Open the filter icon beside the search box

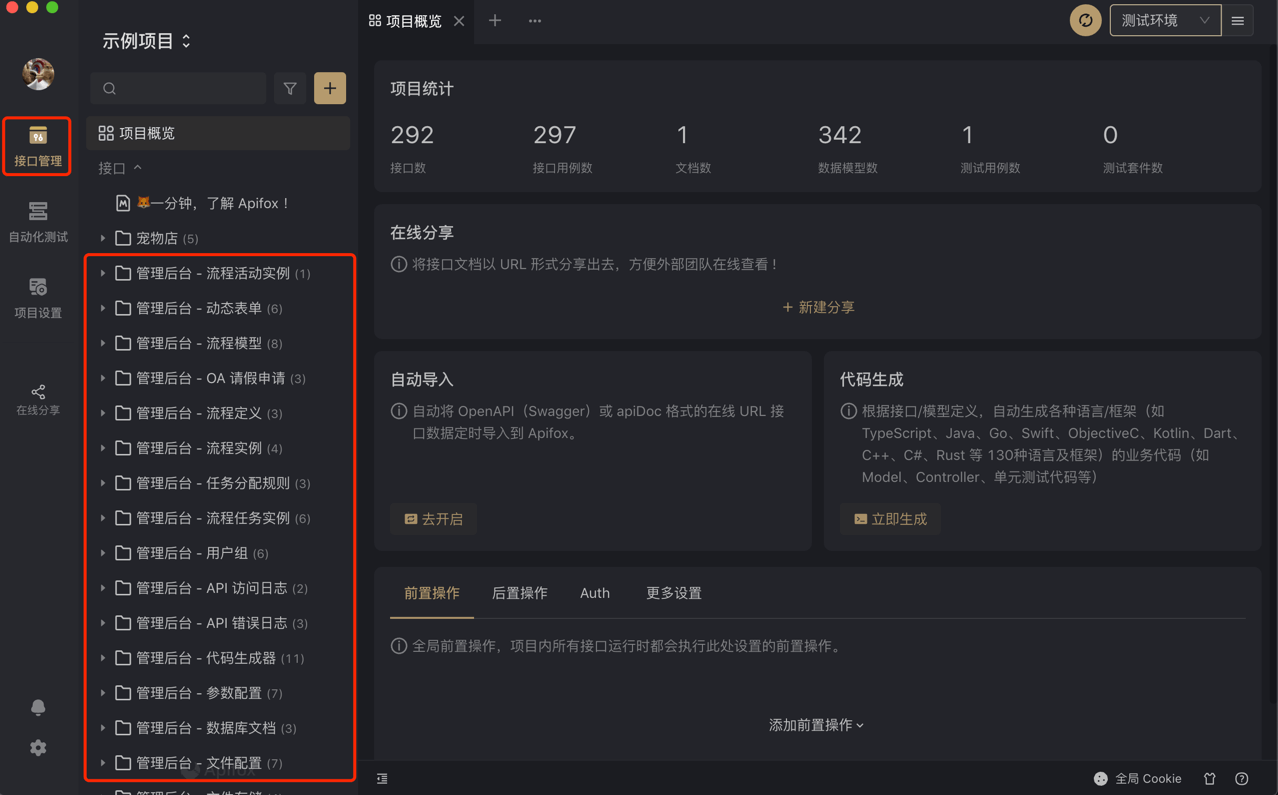[x=289, y=88]
